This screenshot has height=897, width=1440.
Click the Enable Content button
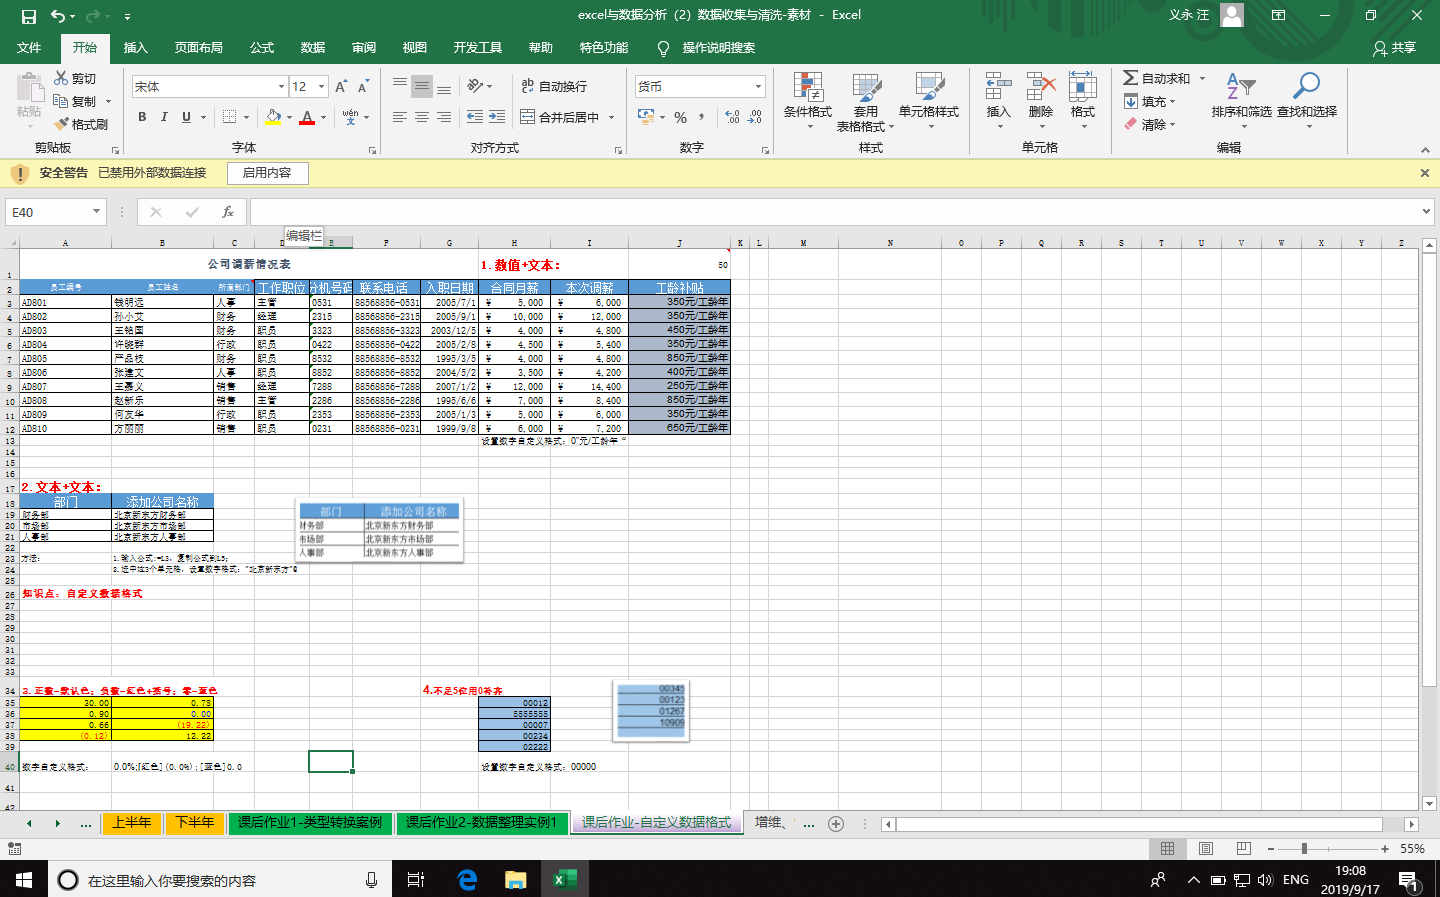coord(267,173)
